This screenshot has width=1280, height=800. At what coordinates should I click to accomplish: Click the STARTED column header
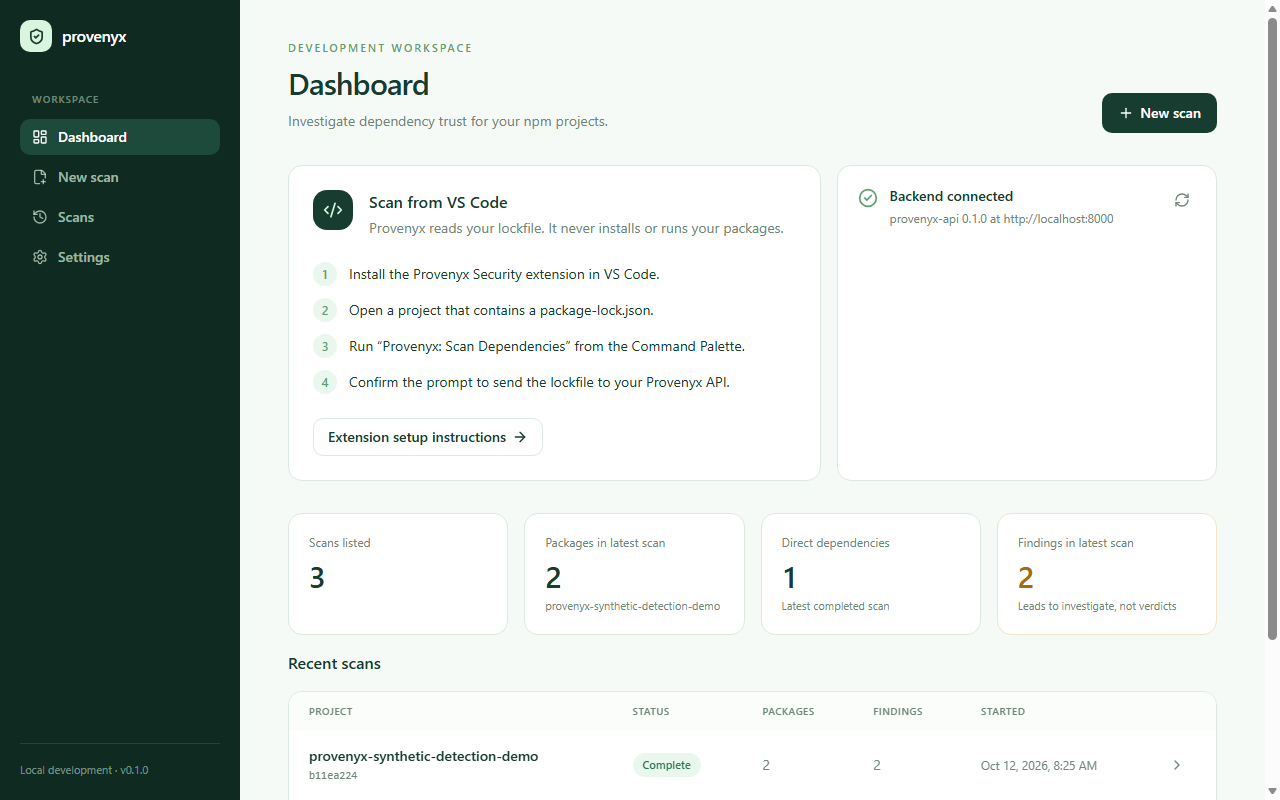click(1003, 712)
